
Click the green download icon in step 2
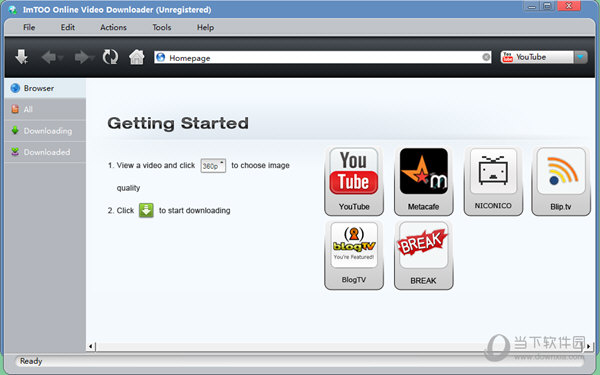coord(146,210)
